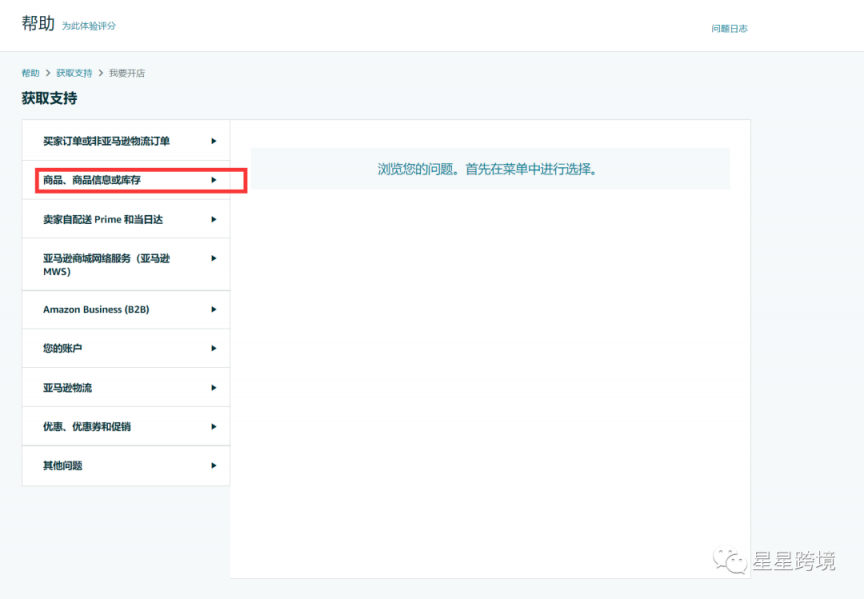
Task: Click the 获取支持 heading
Action: [x=49, y=99]
